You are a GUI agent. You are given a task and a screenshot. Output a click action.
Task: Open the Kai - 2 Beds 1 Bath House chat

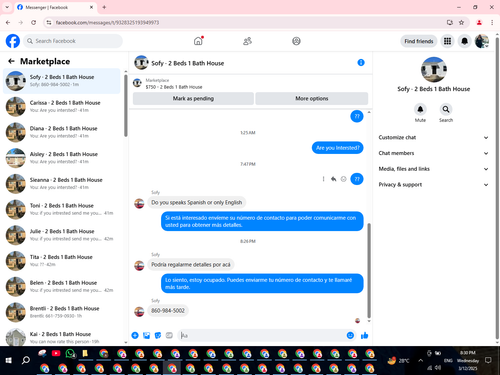pyautogui.click(x=62, y=337)
